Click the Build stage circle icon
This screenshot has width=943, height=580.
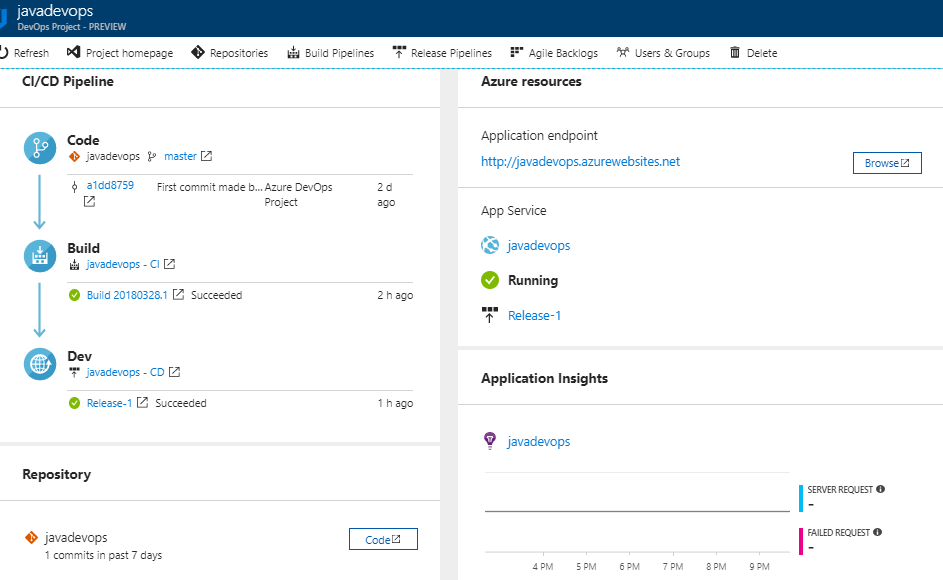(40, 256)
